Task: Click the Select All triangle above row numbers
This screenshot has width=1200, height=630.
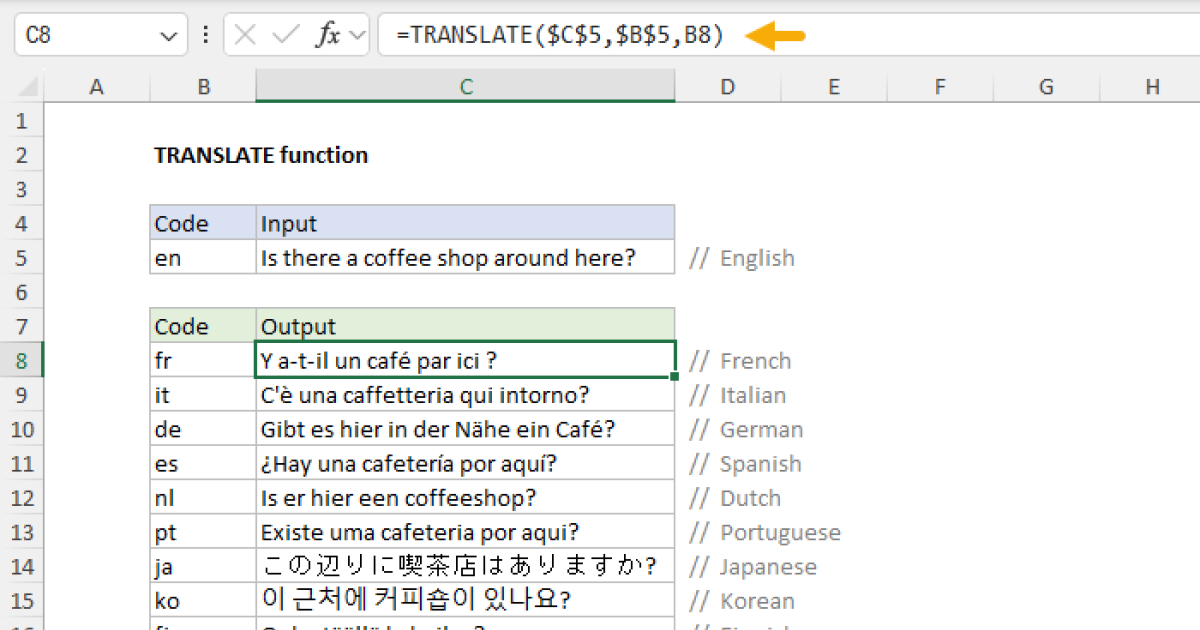Action: [24, 87]
